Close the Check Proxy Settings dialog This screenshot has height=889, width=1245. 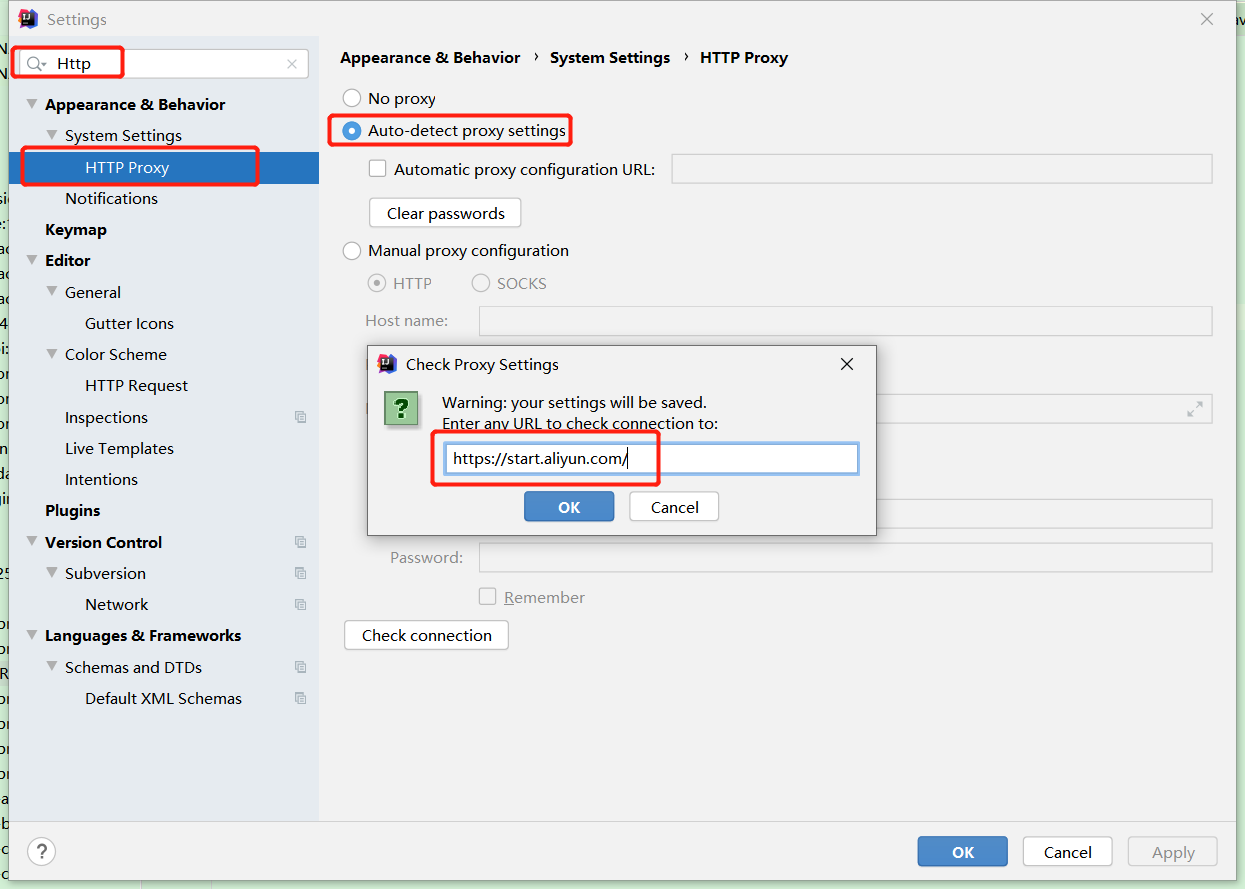tap(847, 364)
